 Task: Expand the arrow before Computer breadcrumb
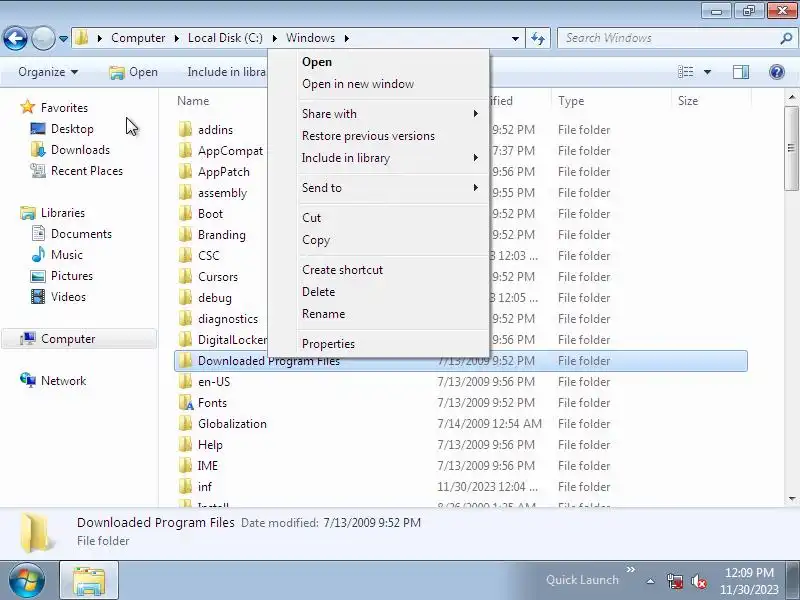(99, 38)
